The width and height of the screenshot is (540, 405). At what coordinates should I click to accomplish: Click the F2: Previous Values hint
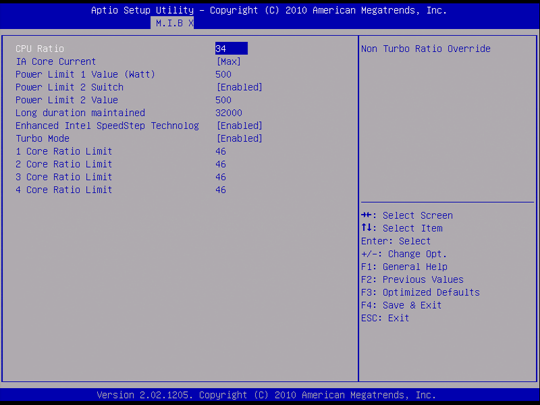point(412,279)
